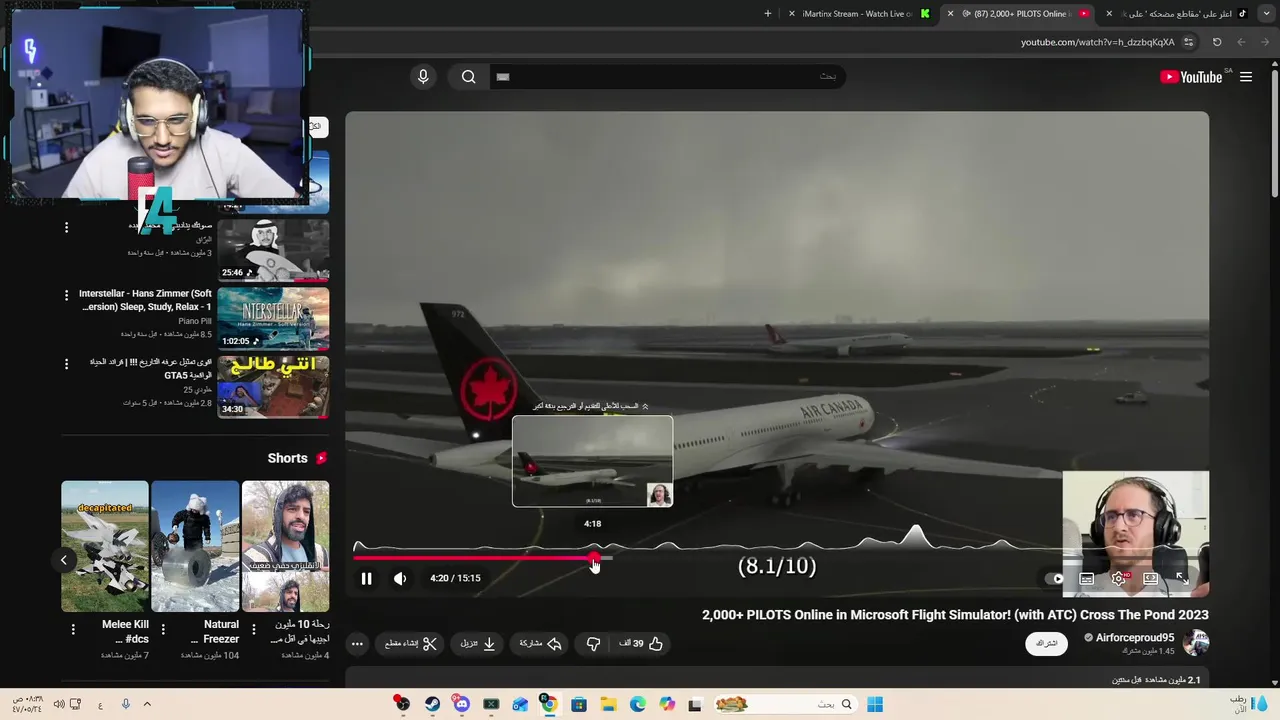Close the iMartinx Stream tab
The image size is (1280, 720).
point(792,14)
